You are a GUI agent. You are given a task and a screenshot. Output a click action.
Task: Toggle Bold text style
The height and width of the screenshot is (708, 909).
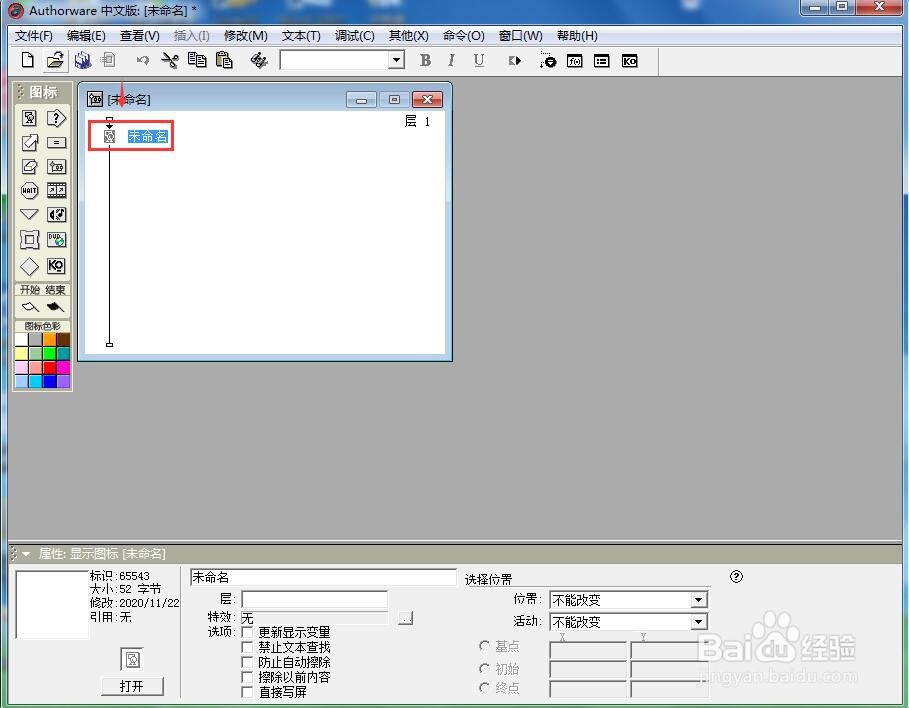[425, 60]
